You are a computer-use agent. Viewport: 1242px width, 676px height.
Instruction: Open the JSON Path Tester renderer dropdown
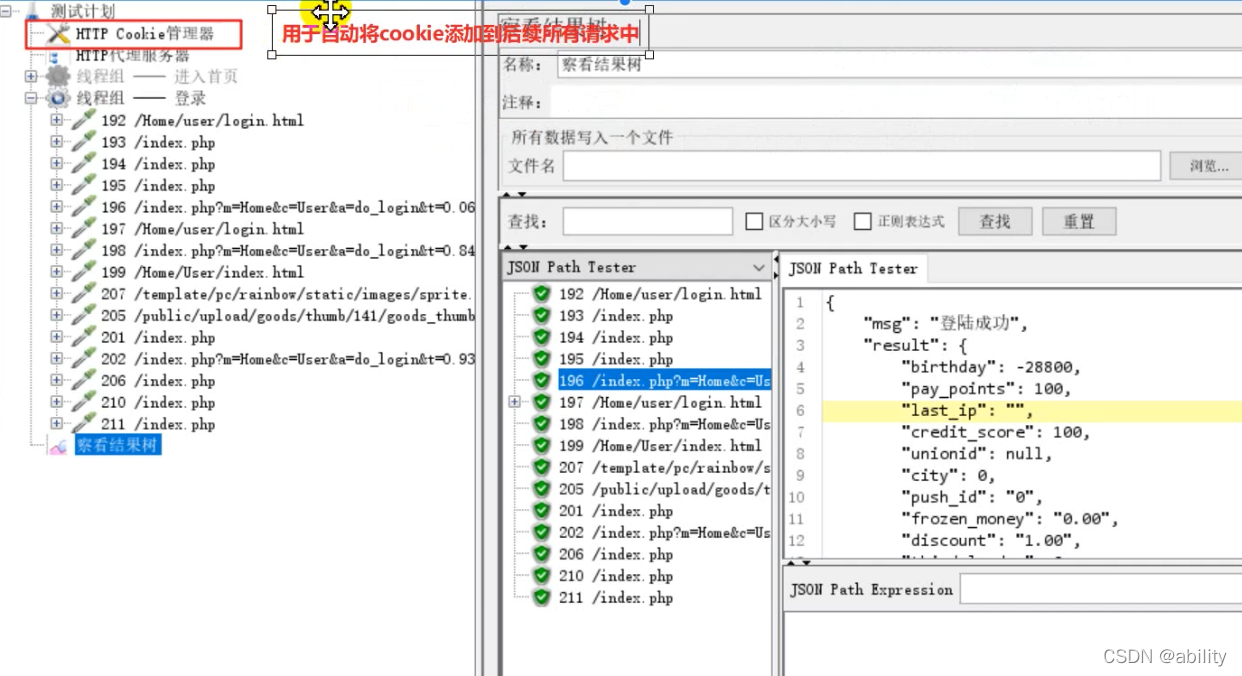tap(759, 267)
